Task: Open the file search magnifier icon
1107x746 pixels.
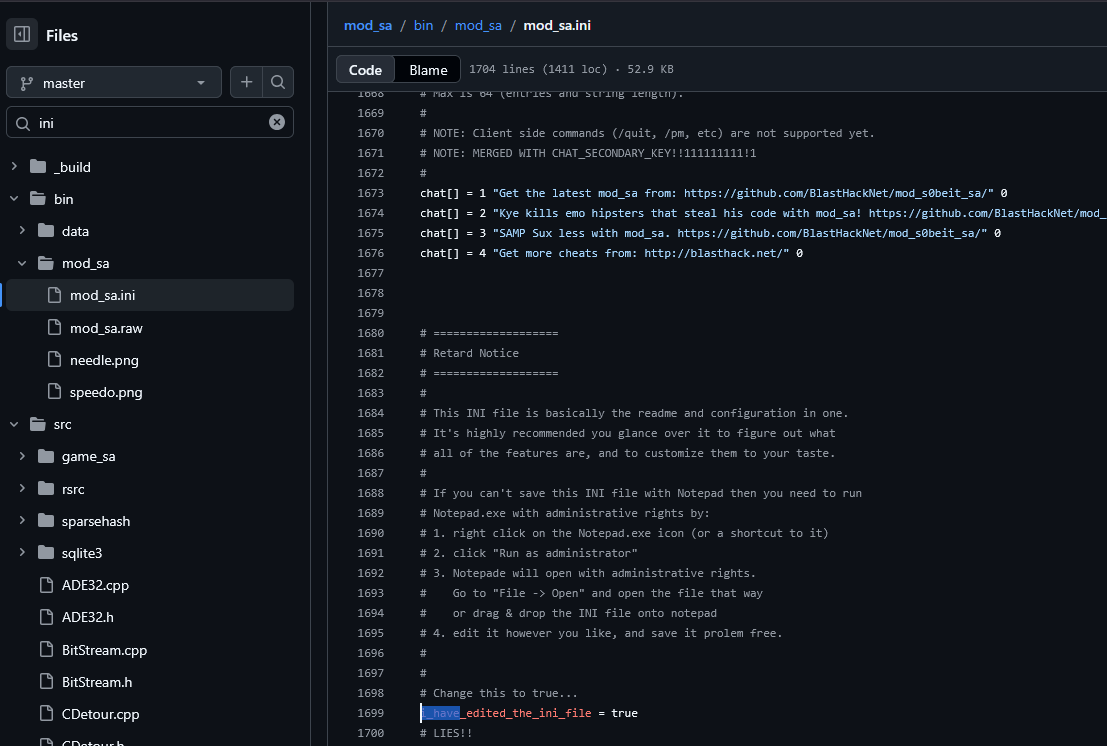Action: [x=278, y=83]
